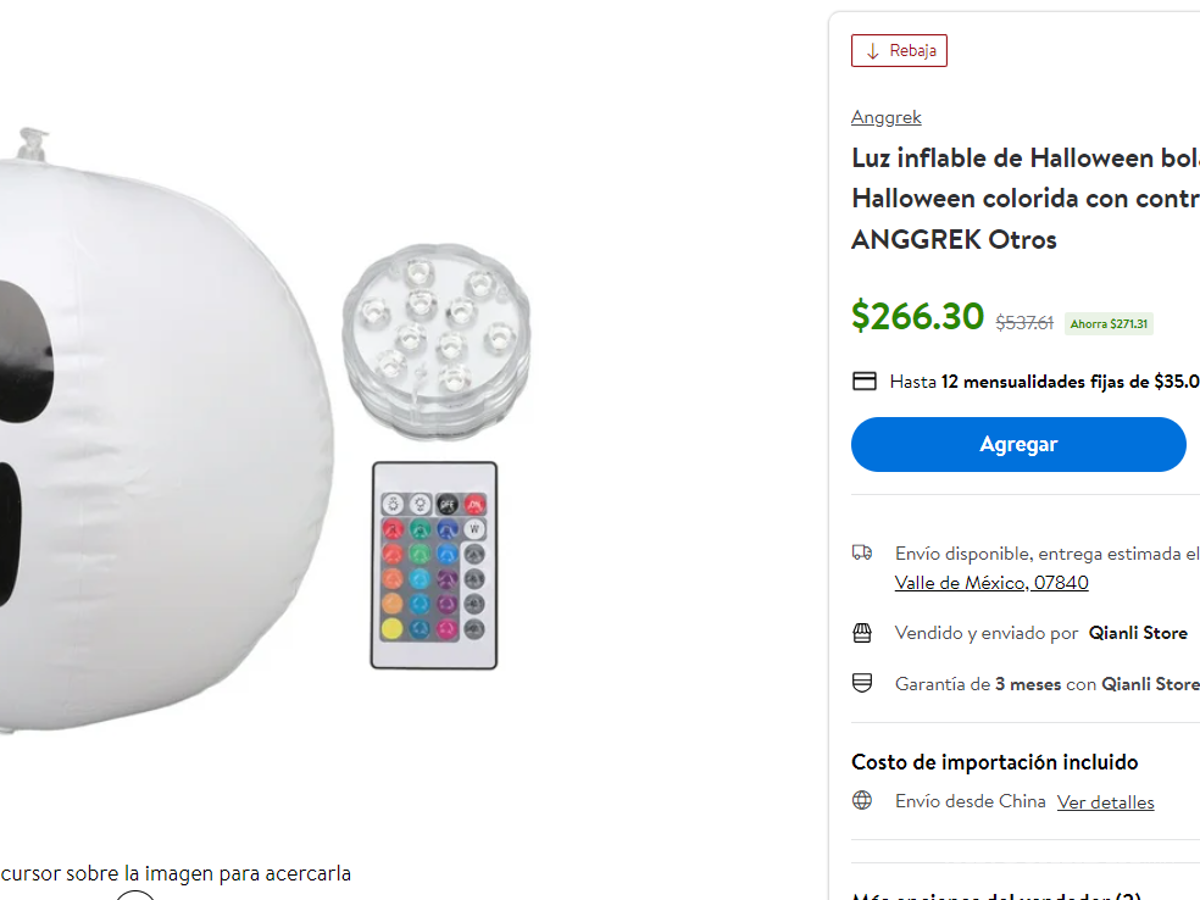
Task: Click the shipping truck icon
Action: click(x=862, y=551)
